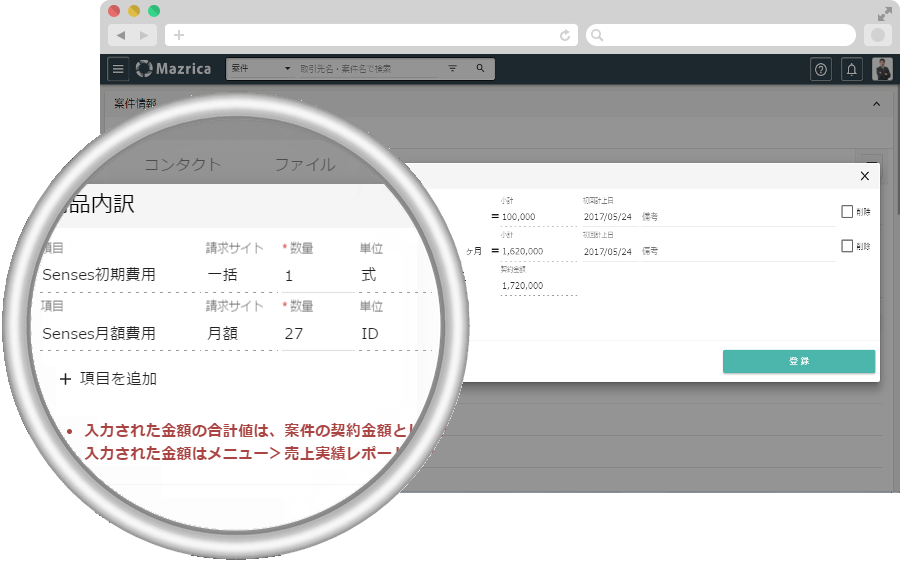Collapse the 案件情報 section chevron
Image resolution: width=900 pixels, height=562 pixels.
[x=877, y=104]
